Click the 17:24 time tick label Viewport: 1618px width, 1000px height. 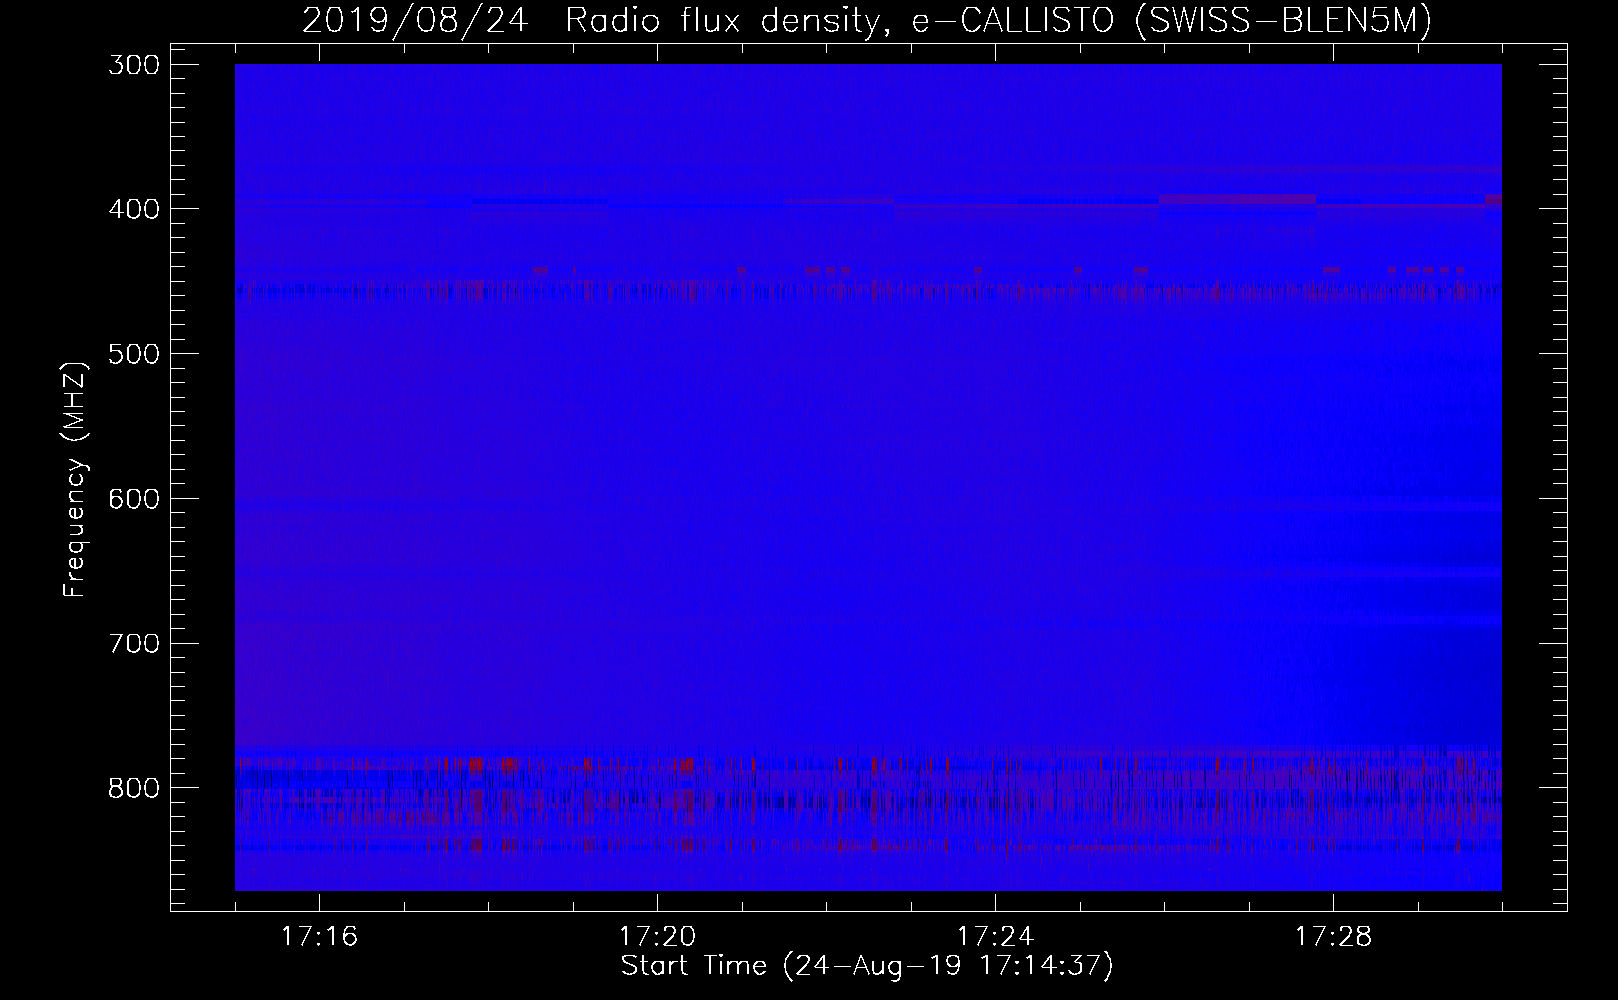point(995,937)
